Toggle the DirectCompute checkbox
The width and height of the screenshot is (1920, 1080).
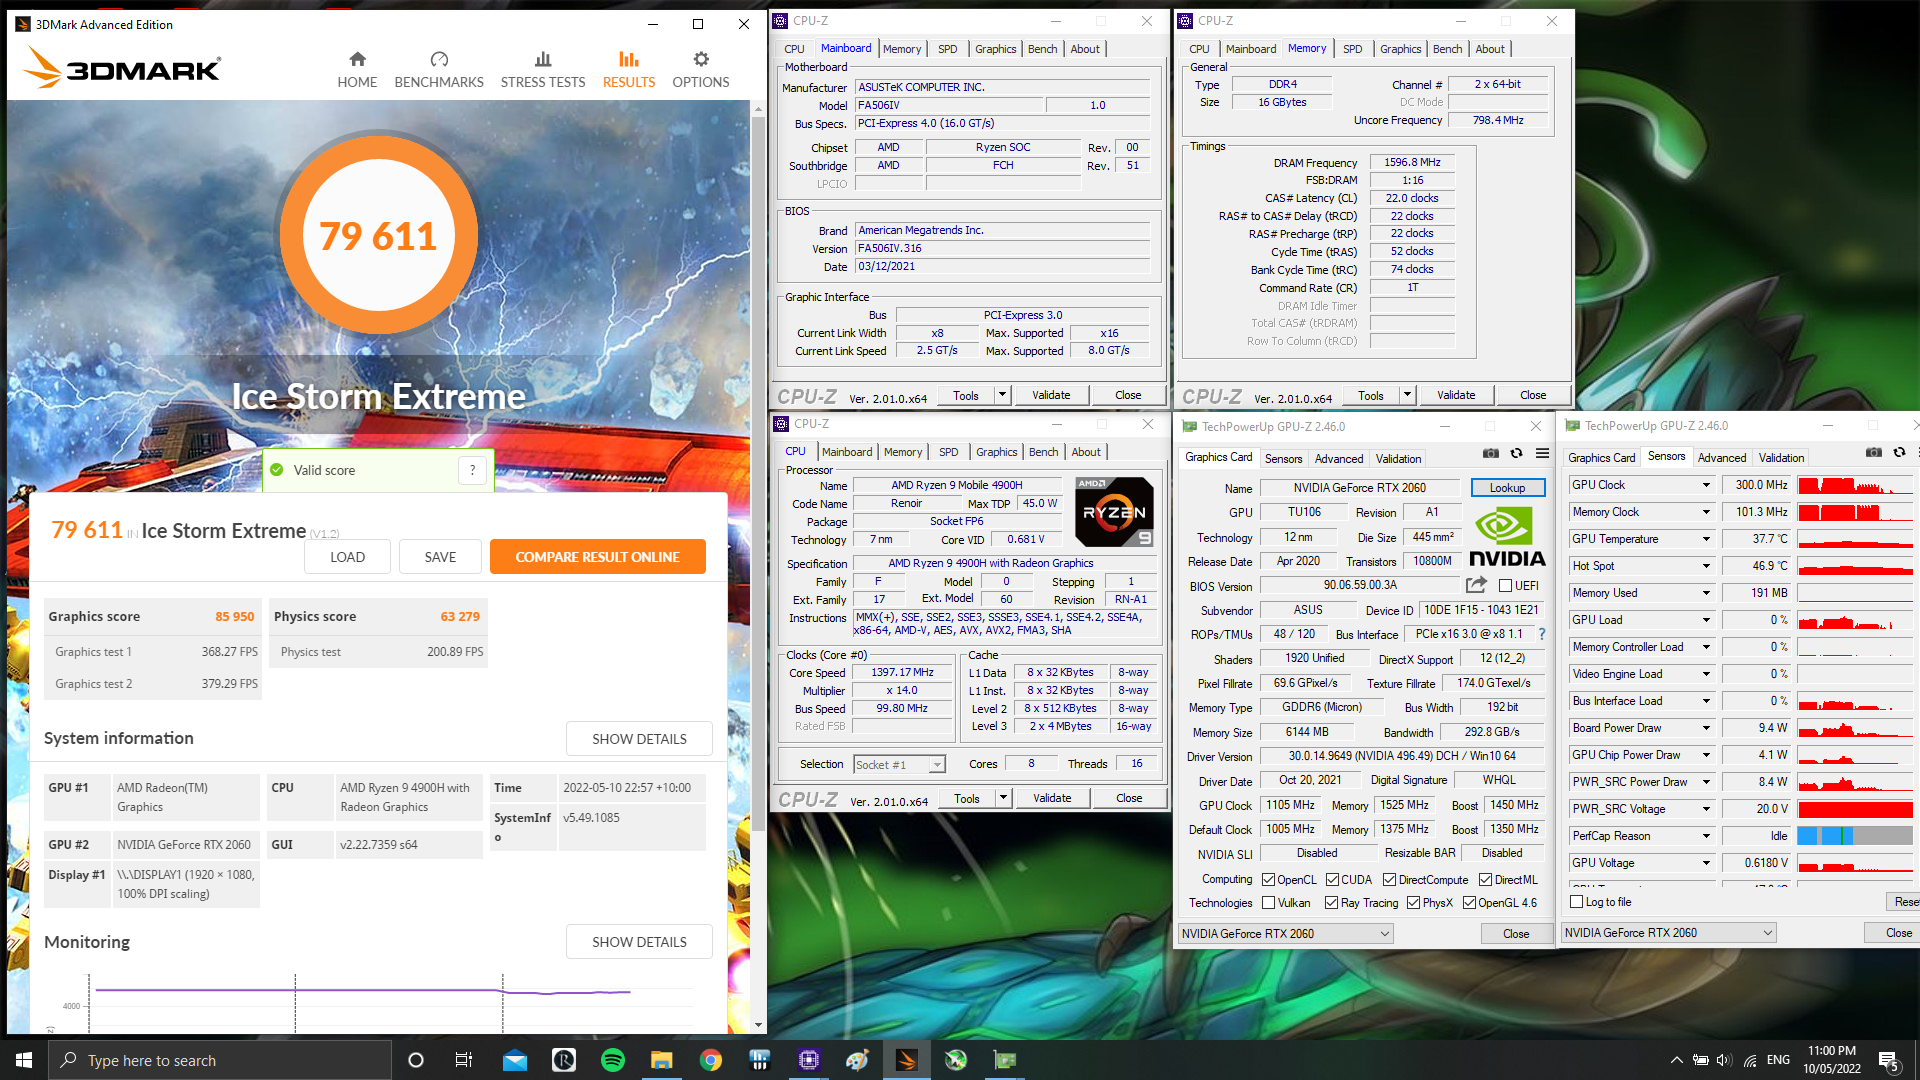(x=1389, y=880)
